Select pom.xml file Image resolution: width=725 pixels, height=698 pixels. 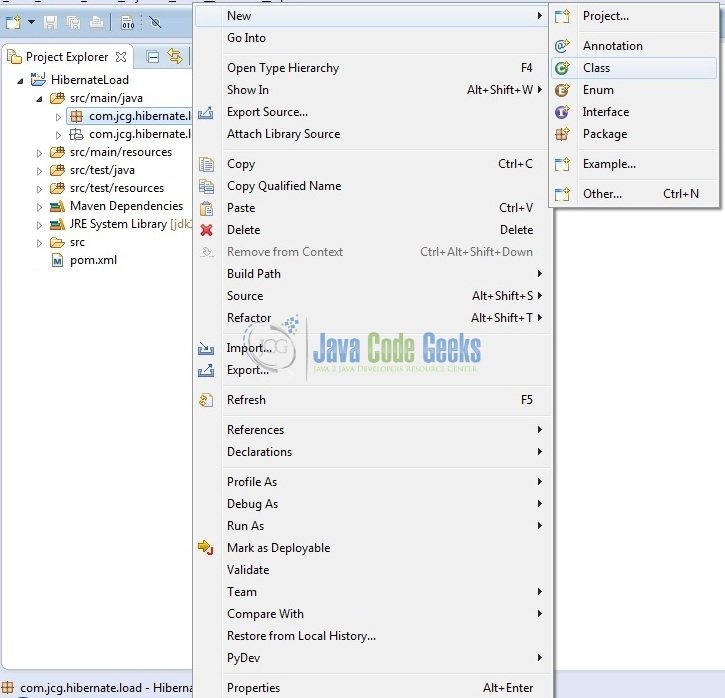tap(93, 260)
